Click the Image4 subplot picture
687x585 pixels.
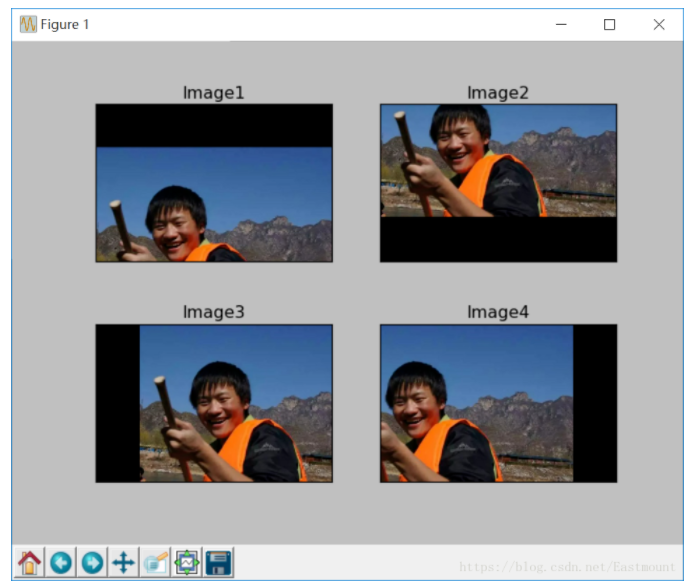click(x=499, y=404)
